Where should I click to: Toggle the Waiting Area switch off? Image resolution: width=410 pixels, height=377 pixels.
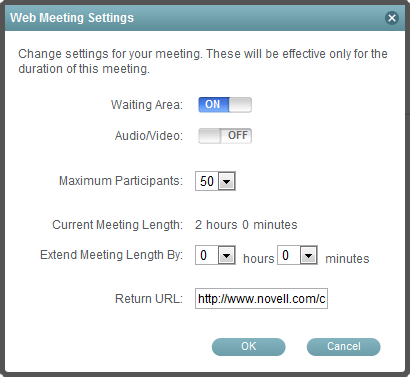(x=225, y=105)
